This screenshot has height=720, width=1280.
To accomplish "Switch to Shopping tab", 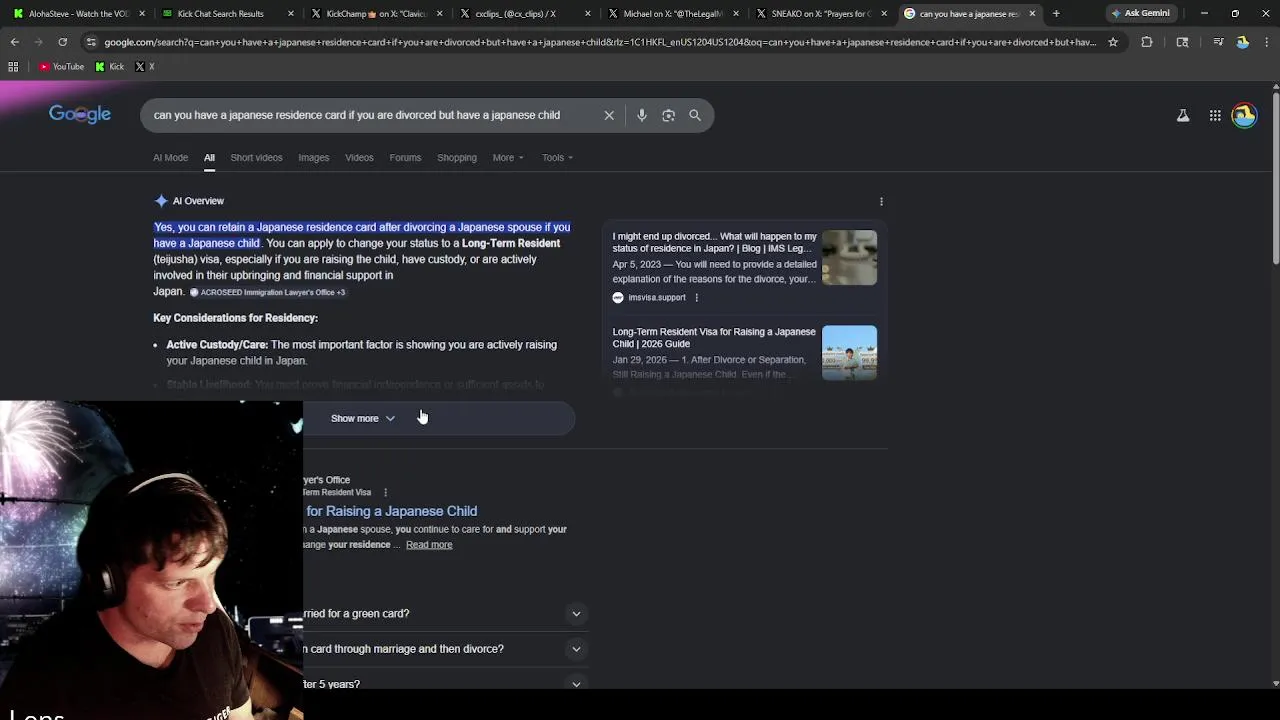I will coord(457,157).
